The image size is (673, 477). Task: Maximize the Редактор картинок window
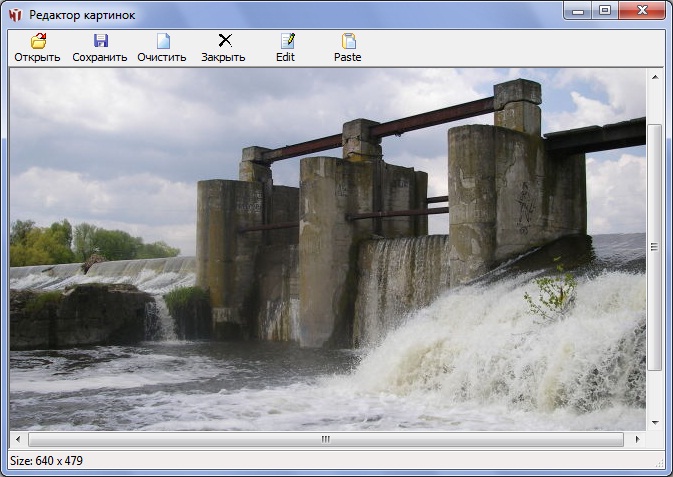pos(604,11)
